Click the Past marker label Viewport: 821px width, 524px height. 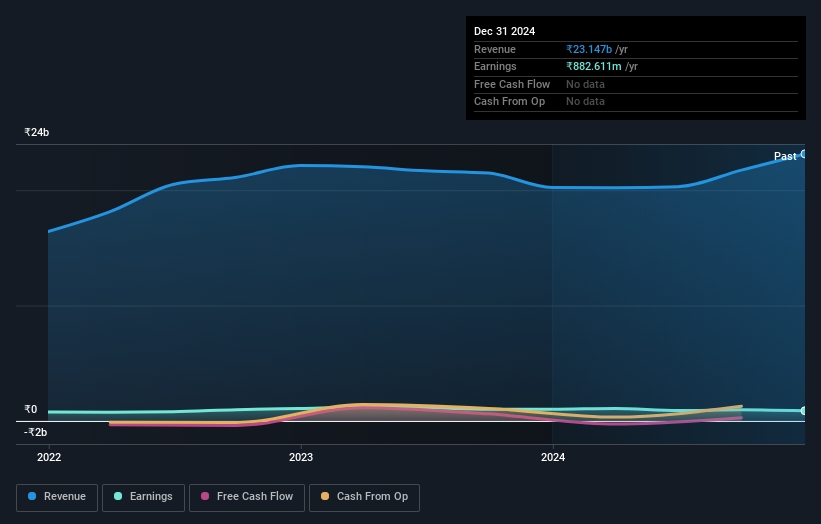pos(785,156)
